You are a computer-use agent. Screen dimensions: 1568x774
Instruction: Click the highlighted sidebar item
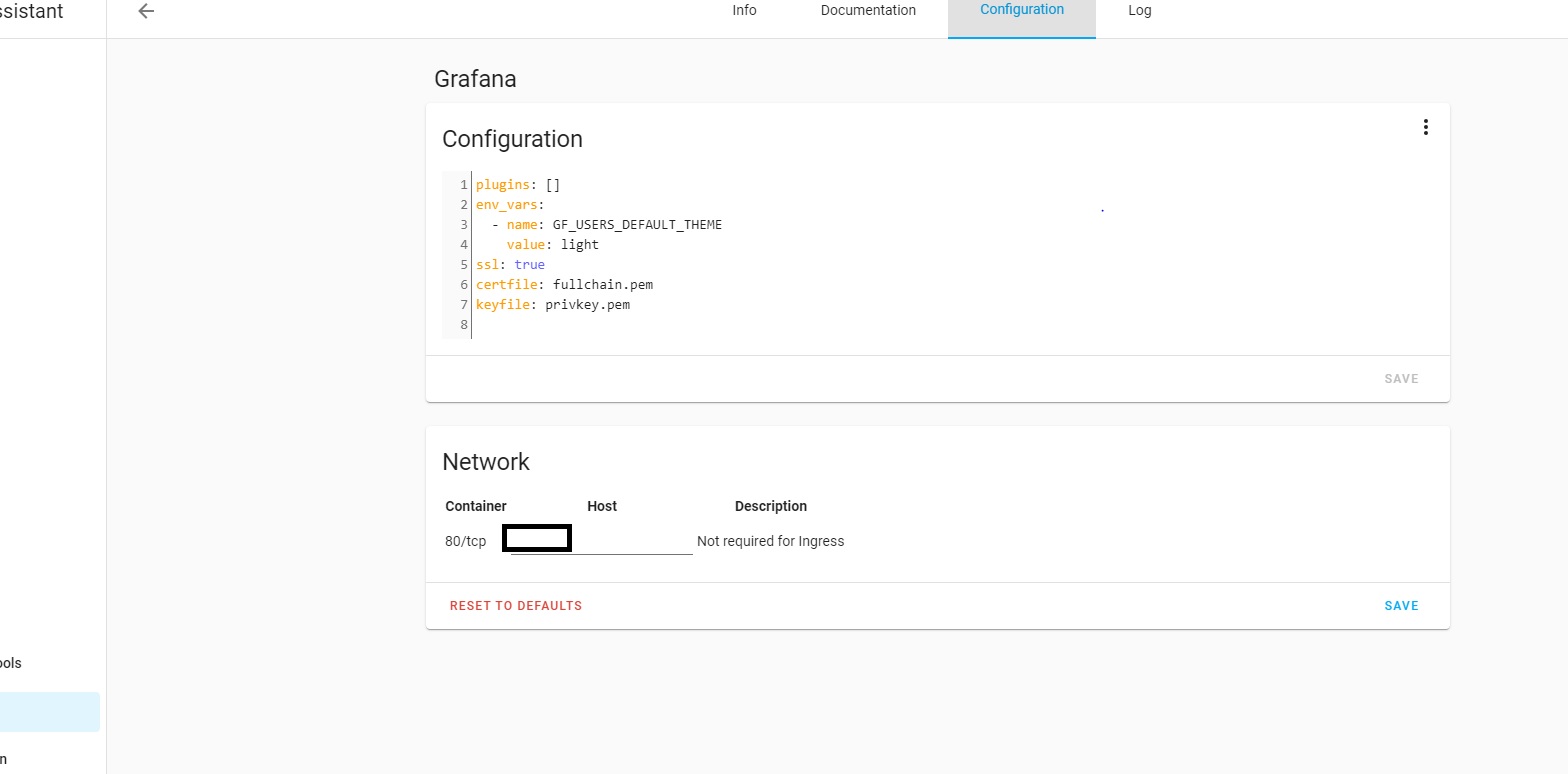(50, 712)
